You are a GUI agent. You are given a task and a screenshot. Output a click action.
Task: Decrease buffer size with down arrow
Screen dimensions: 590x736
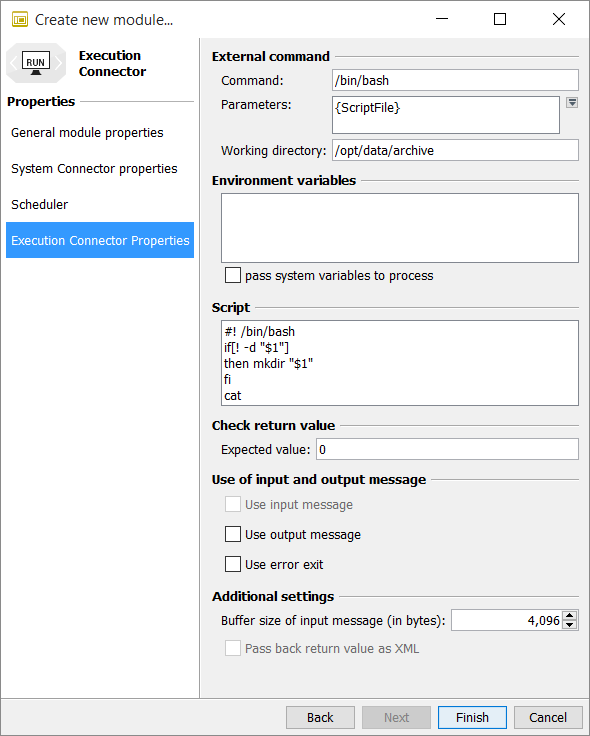point(570,625)
